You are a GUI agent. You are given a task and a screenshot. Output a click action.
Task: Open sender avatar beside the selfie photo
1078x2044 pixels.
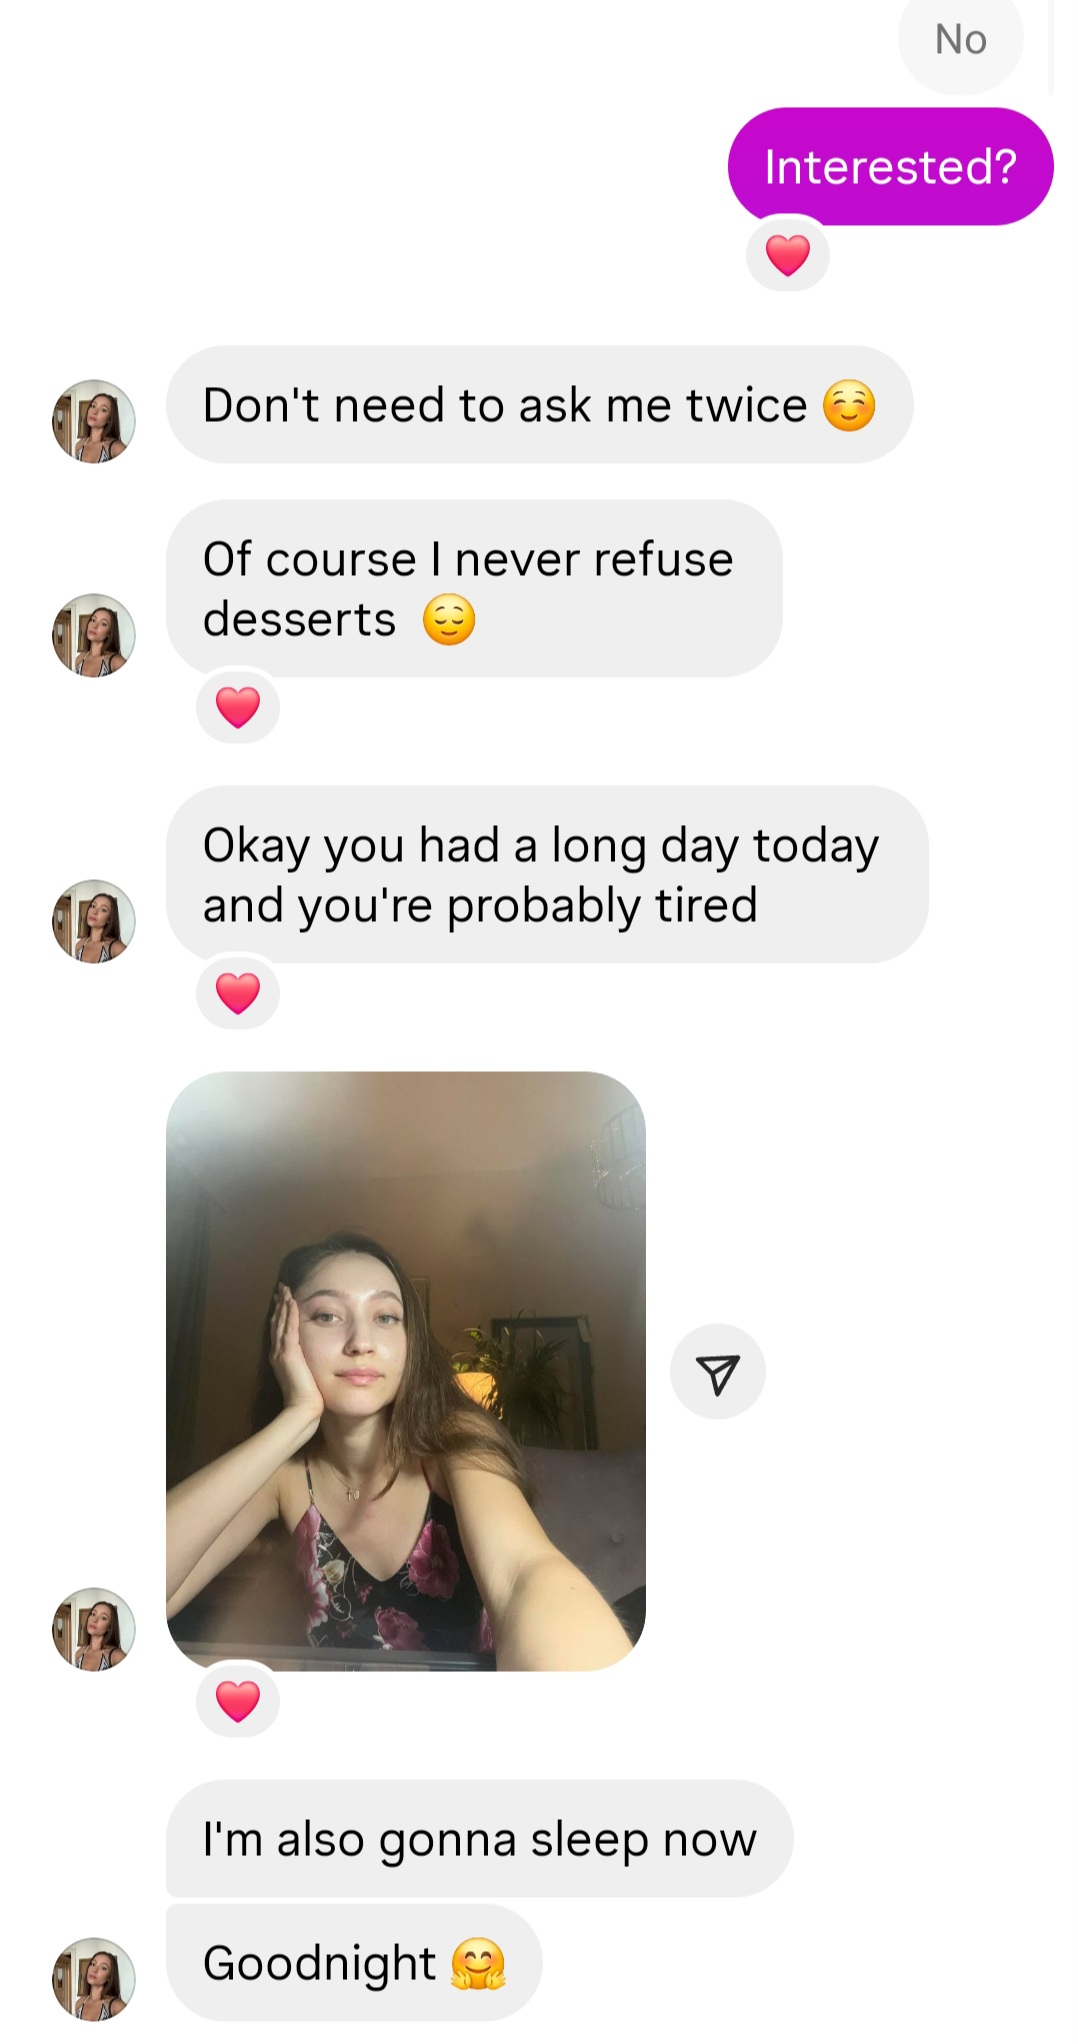[x=94, y=1629]
